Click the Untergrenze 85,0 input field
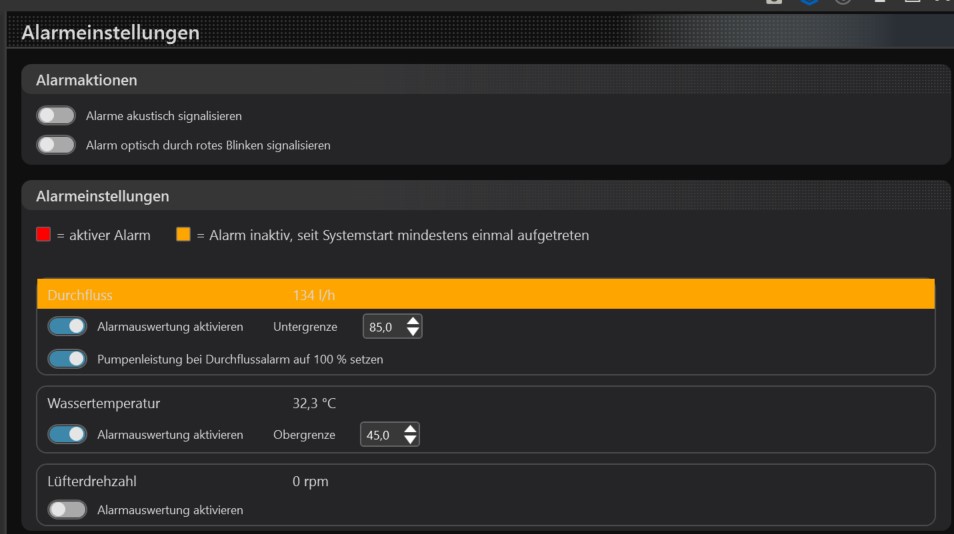The height and width of the screenshot is (534, 954). click(381, 327)
